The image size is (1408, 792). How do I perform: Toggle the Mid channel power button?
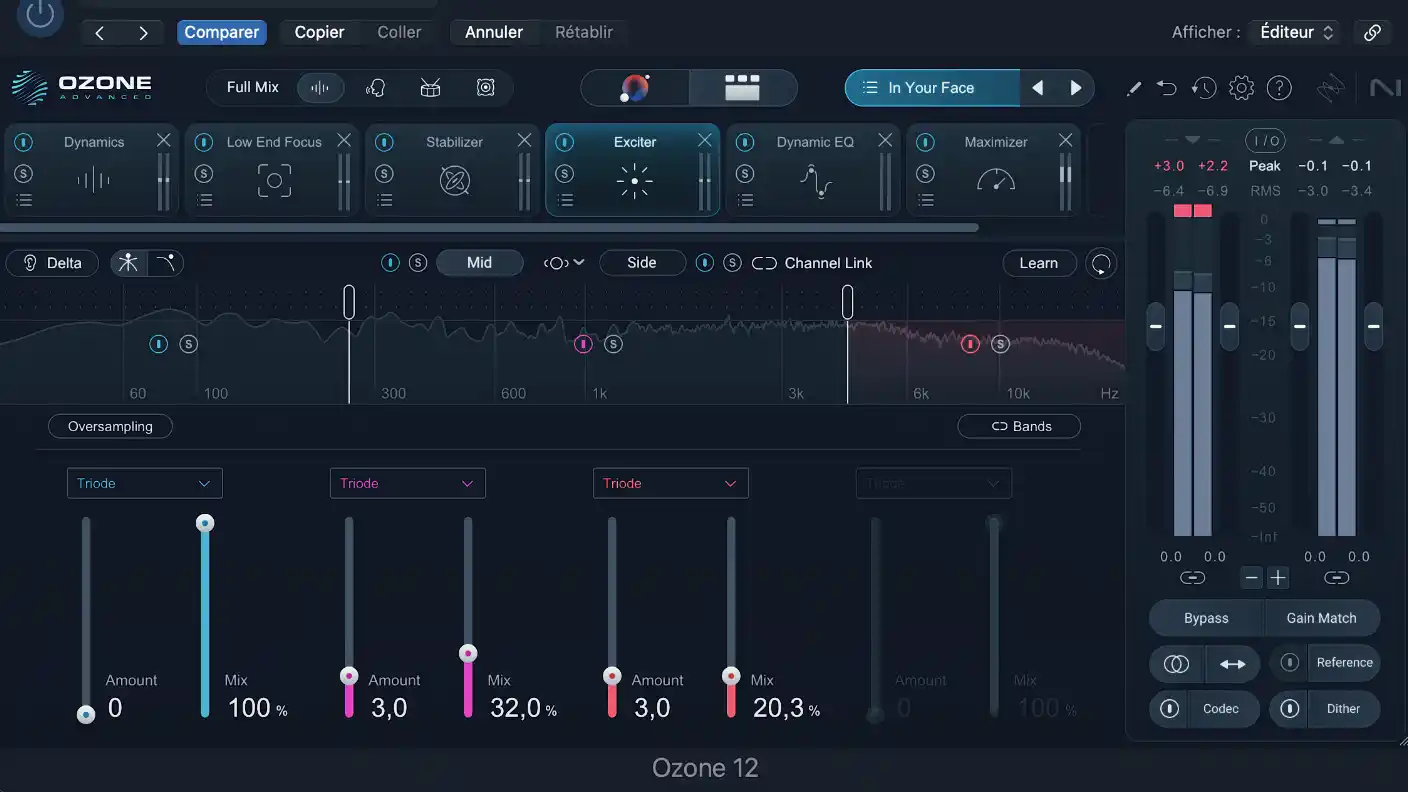coord(391,263)
